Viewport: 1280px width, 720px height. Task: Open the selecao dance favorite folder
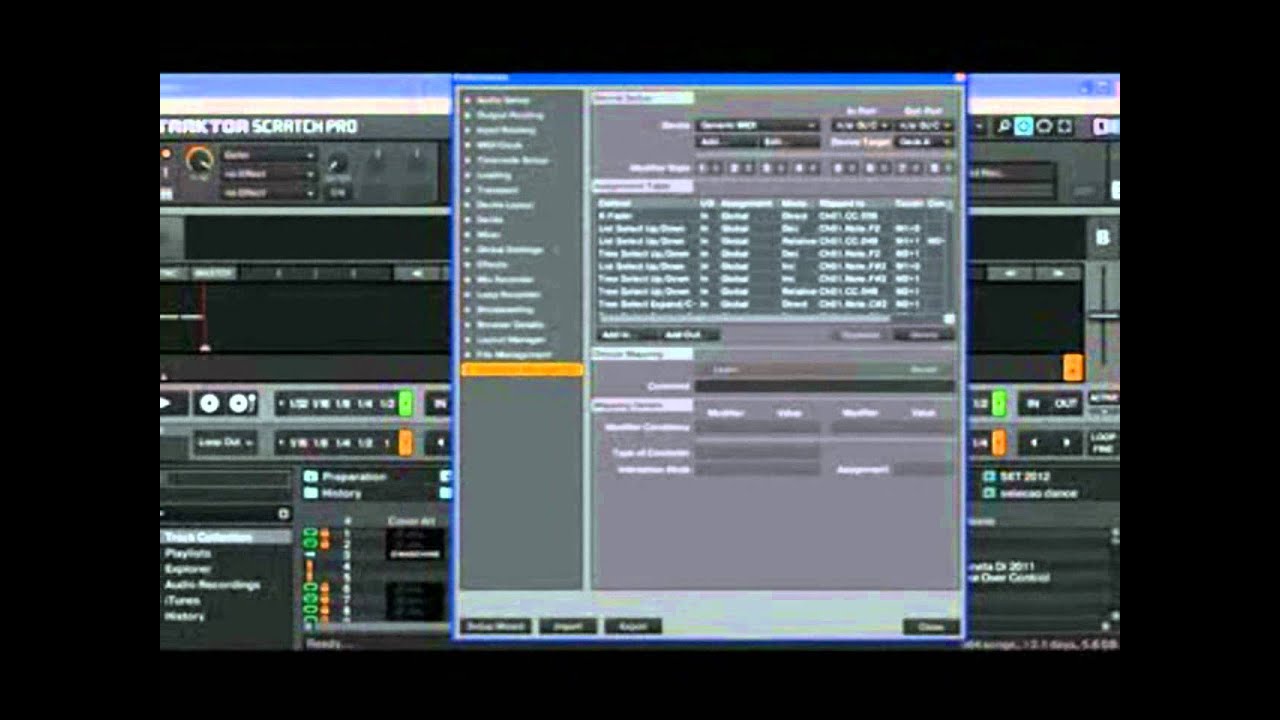point(1028,493)
